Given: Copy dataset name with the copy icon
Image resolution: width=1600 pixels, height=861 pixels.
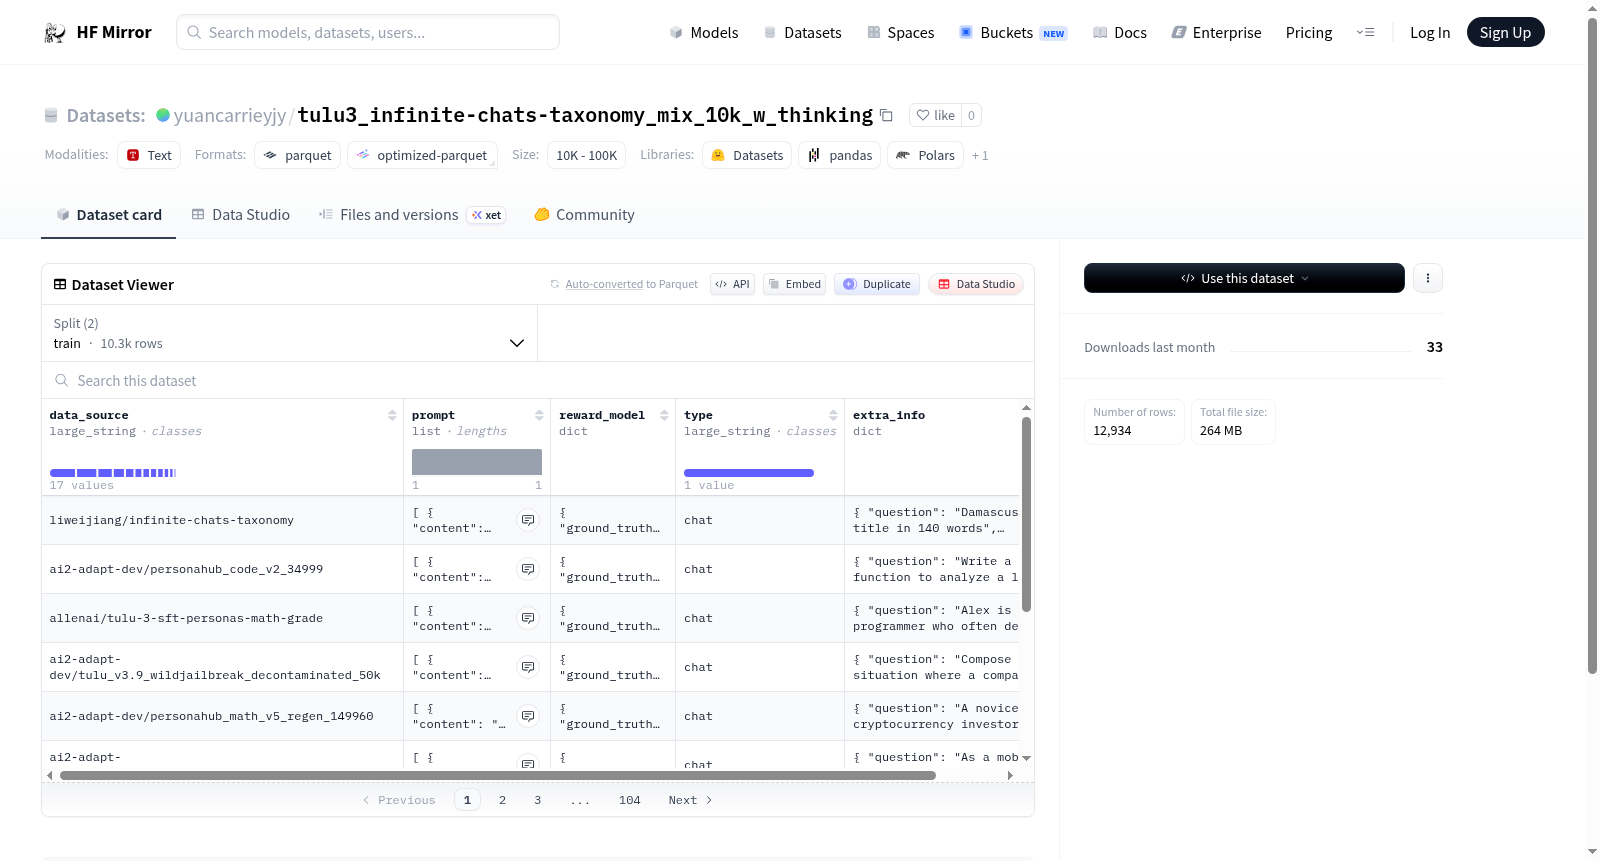Looking at the screenshot, I should (886, 115).
